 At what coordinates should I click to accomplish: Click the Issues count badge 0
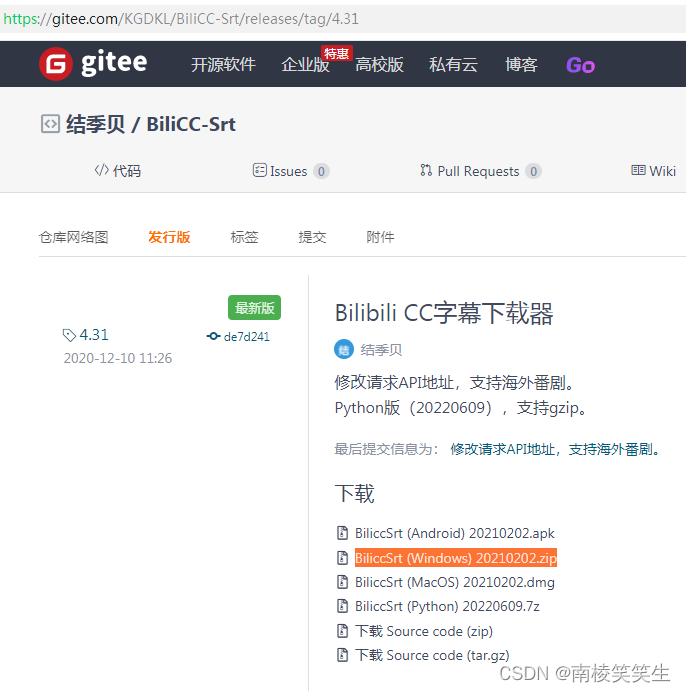[x=321, y=171]
